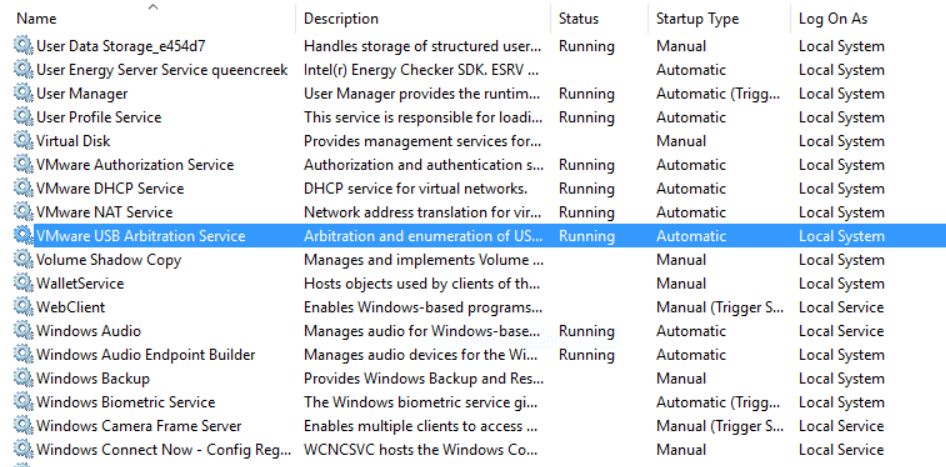Click the gear icon beside Windows Connect Now

pos(23,450)
